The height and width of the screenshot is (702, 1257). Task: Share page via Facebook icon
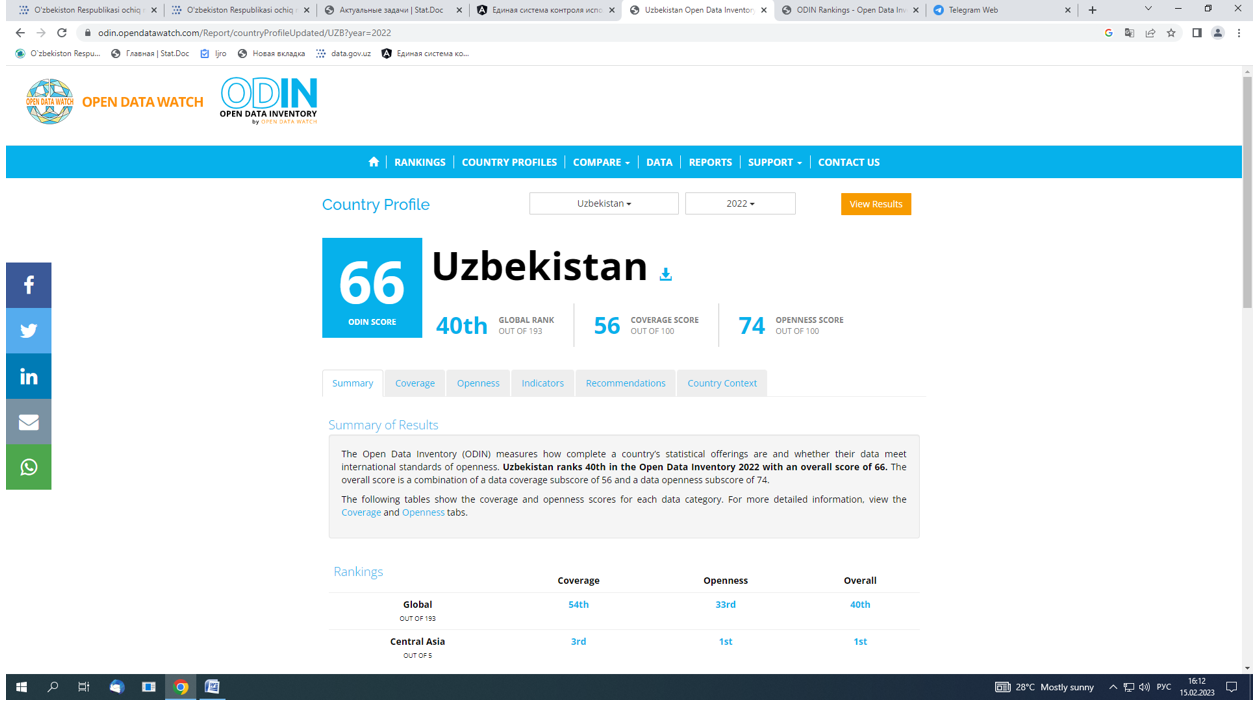click(x=29, y=285)
